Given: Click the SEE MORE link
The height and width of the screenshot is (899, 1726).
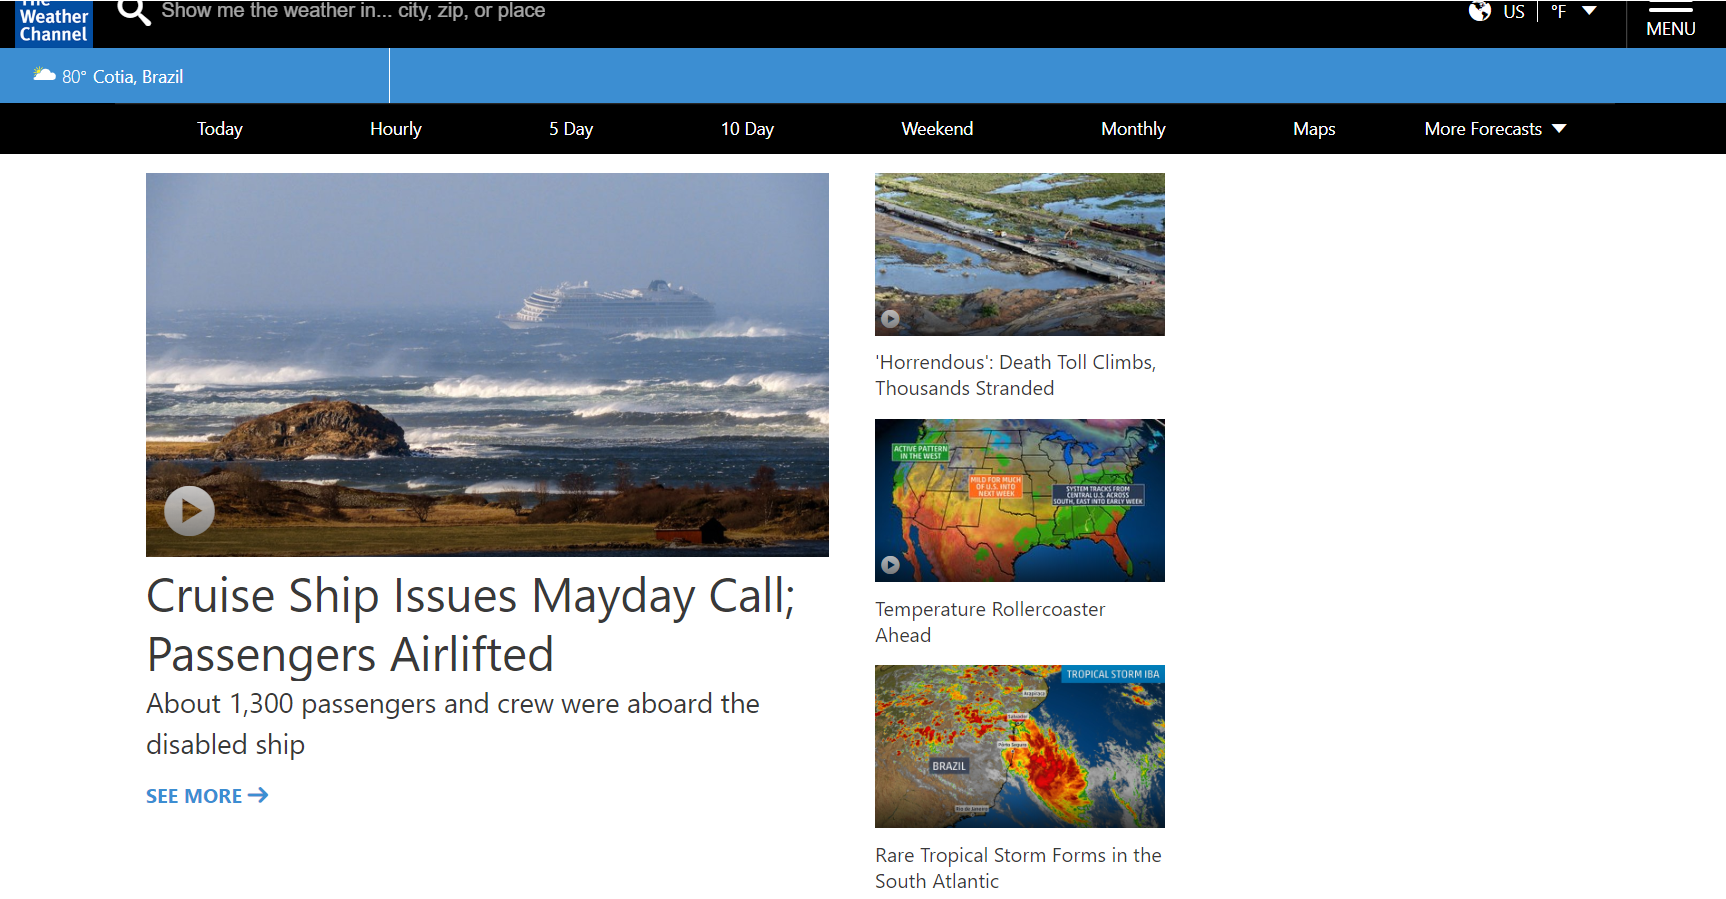Looking at the screenshot, I should (x=206, y=796).
